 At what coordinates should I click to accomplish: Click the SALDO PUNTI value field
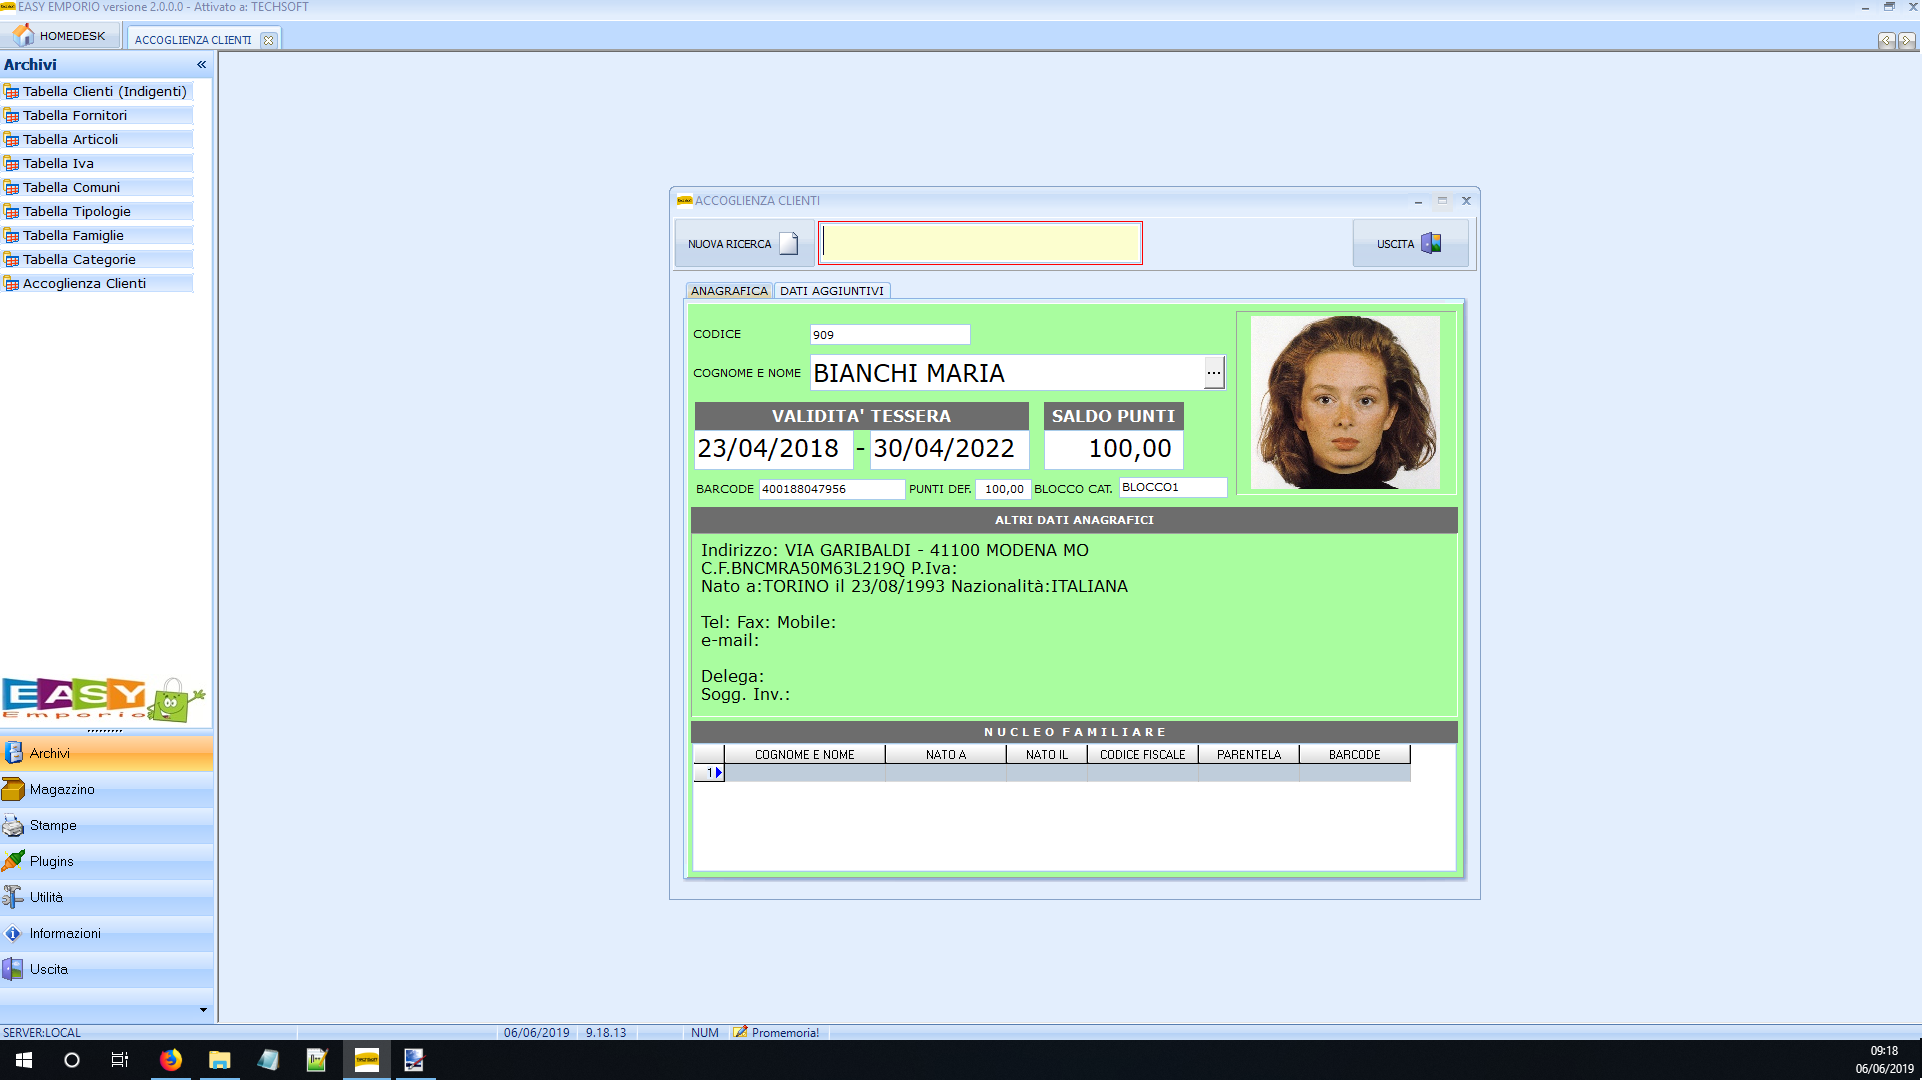click(1114, 449)
